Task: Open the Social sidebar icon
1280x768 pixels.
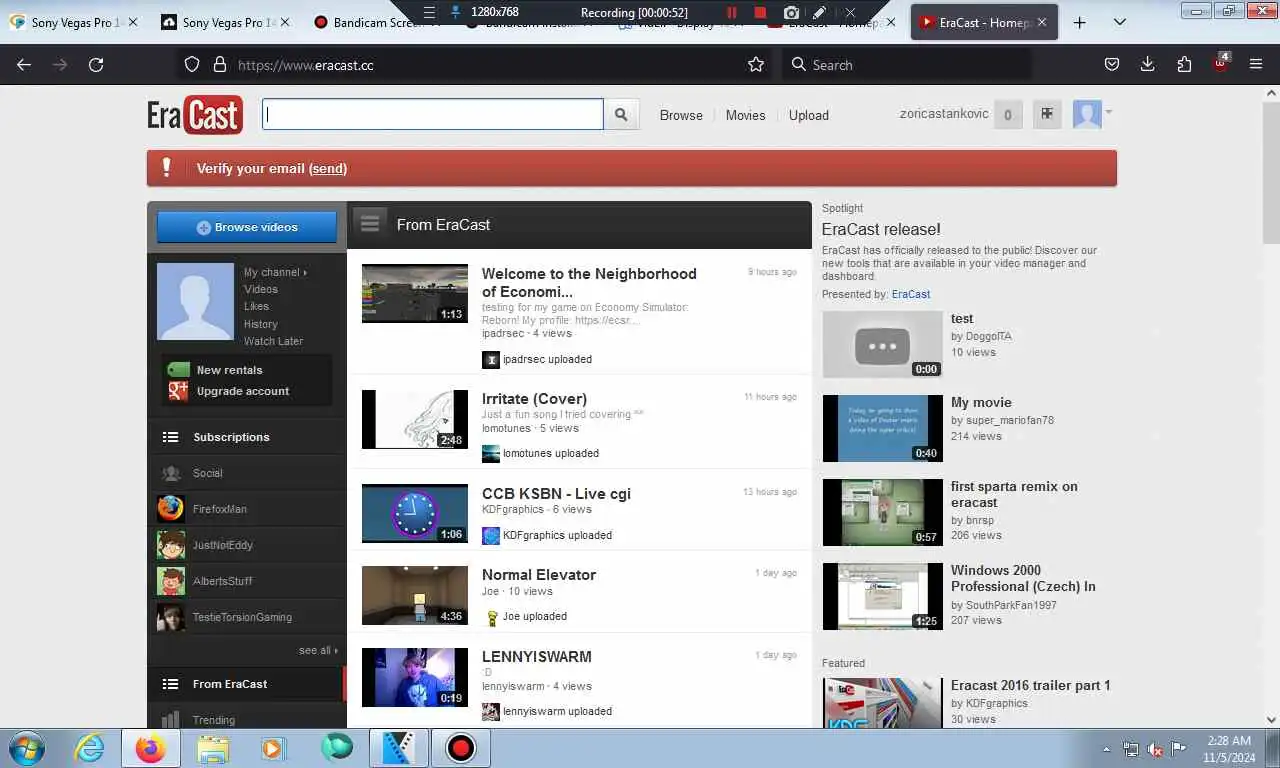Action: pyautogui.click(x=171, y=473)
